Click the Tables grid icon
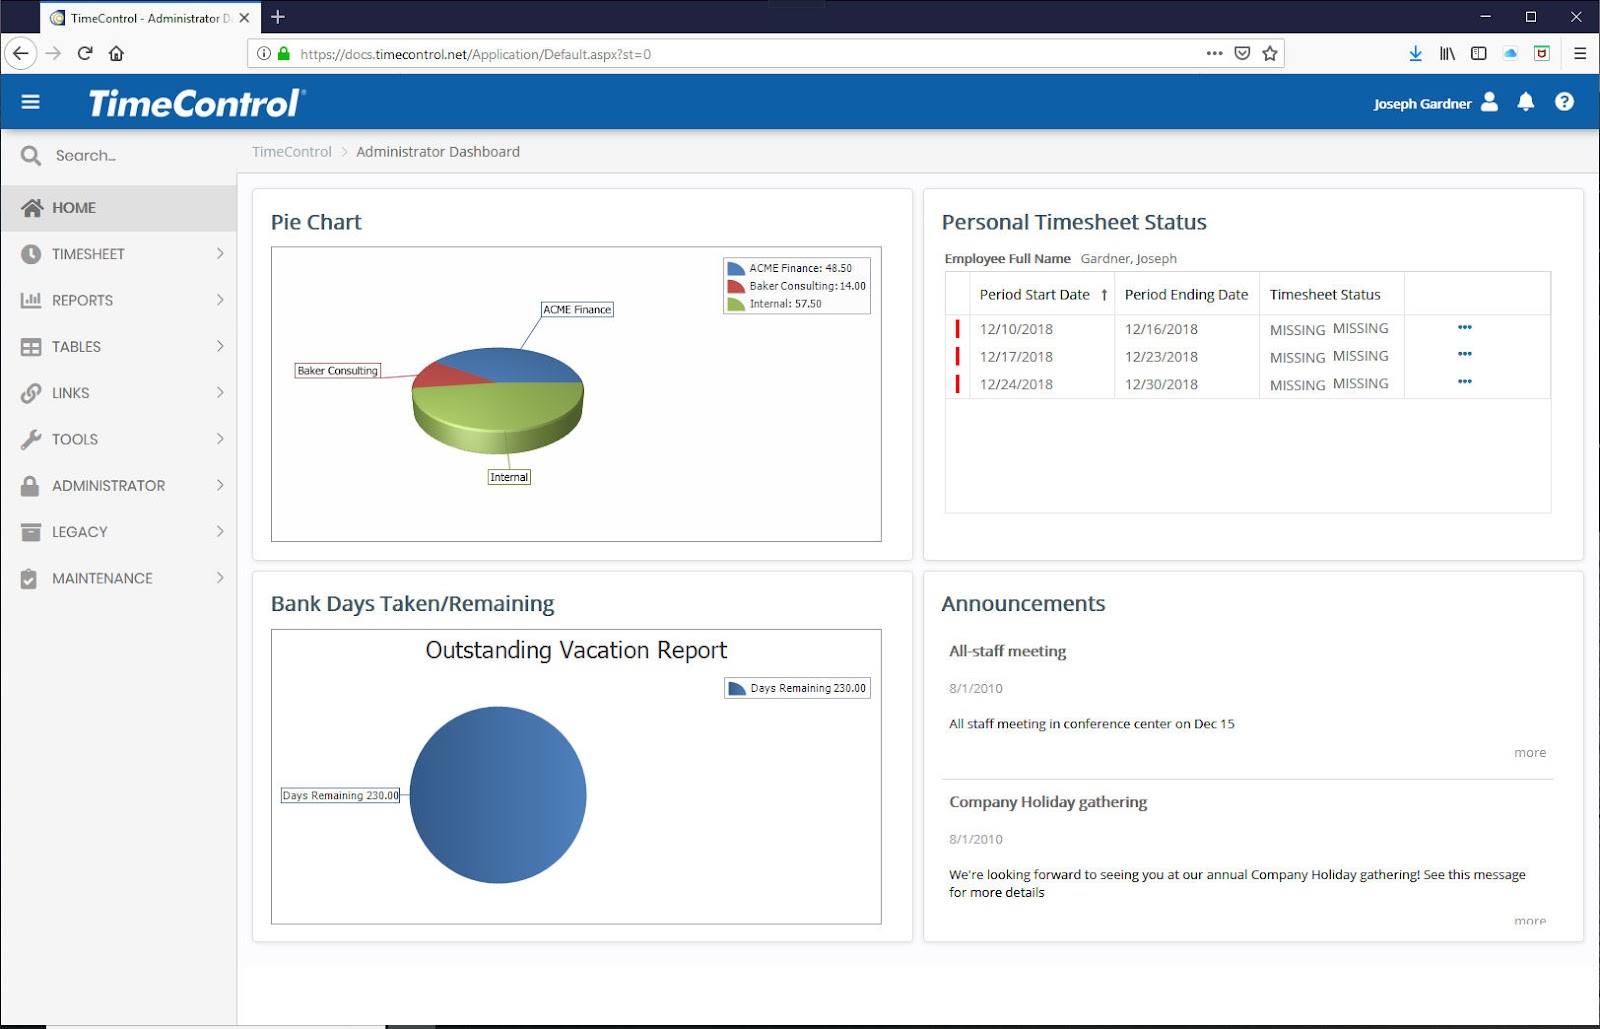The width and height of the screenshot is (1600, 1029). 31,347
